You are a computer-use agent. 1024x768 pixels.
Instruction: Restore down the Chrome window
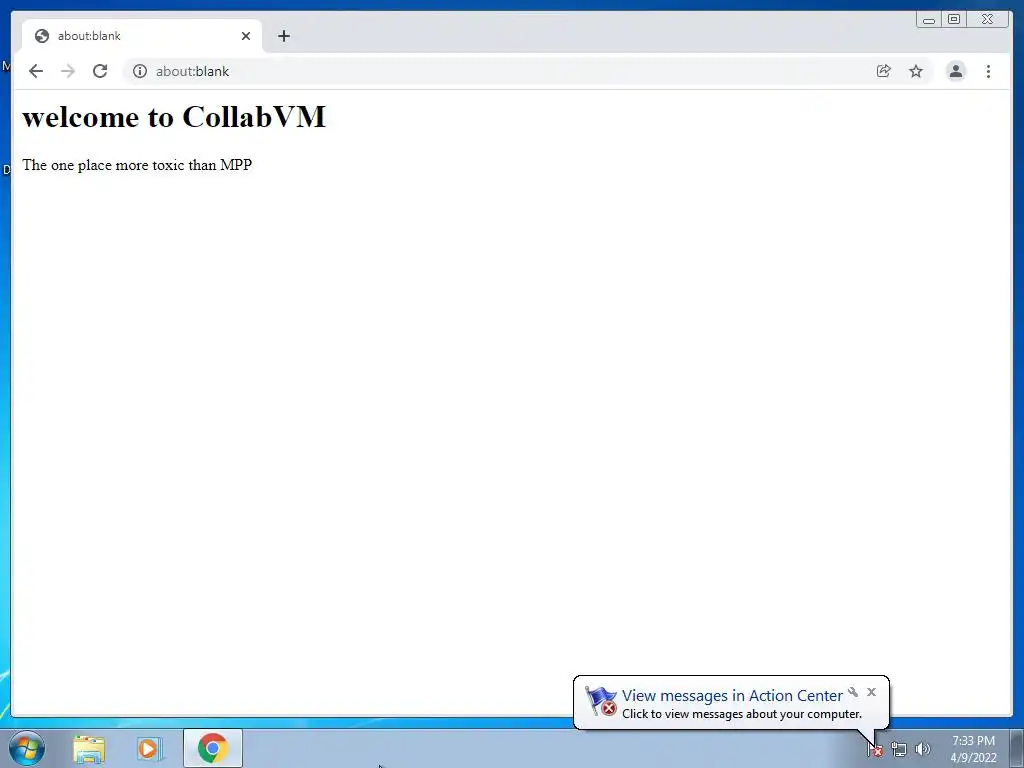(x=954, y=20)
